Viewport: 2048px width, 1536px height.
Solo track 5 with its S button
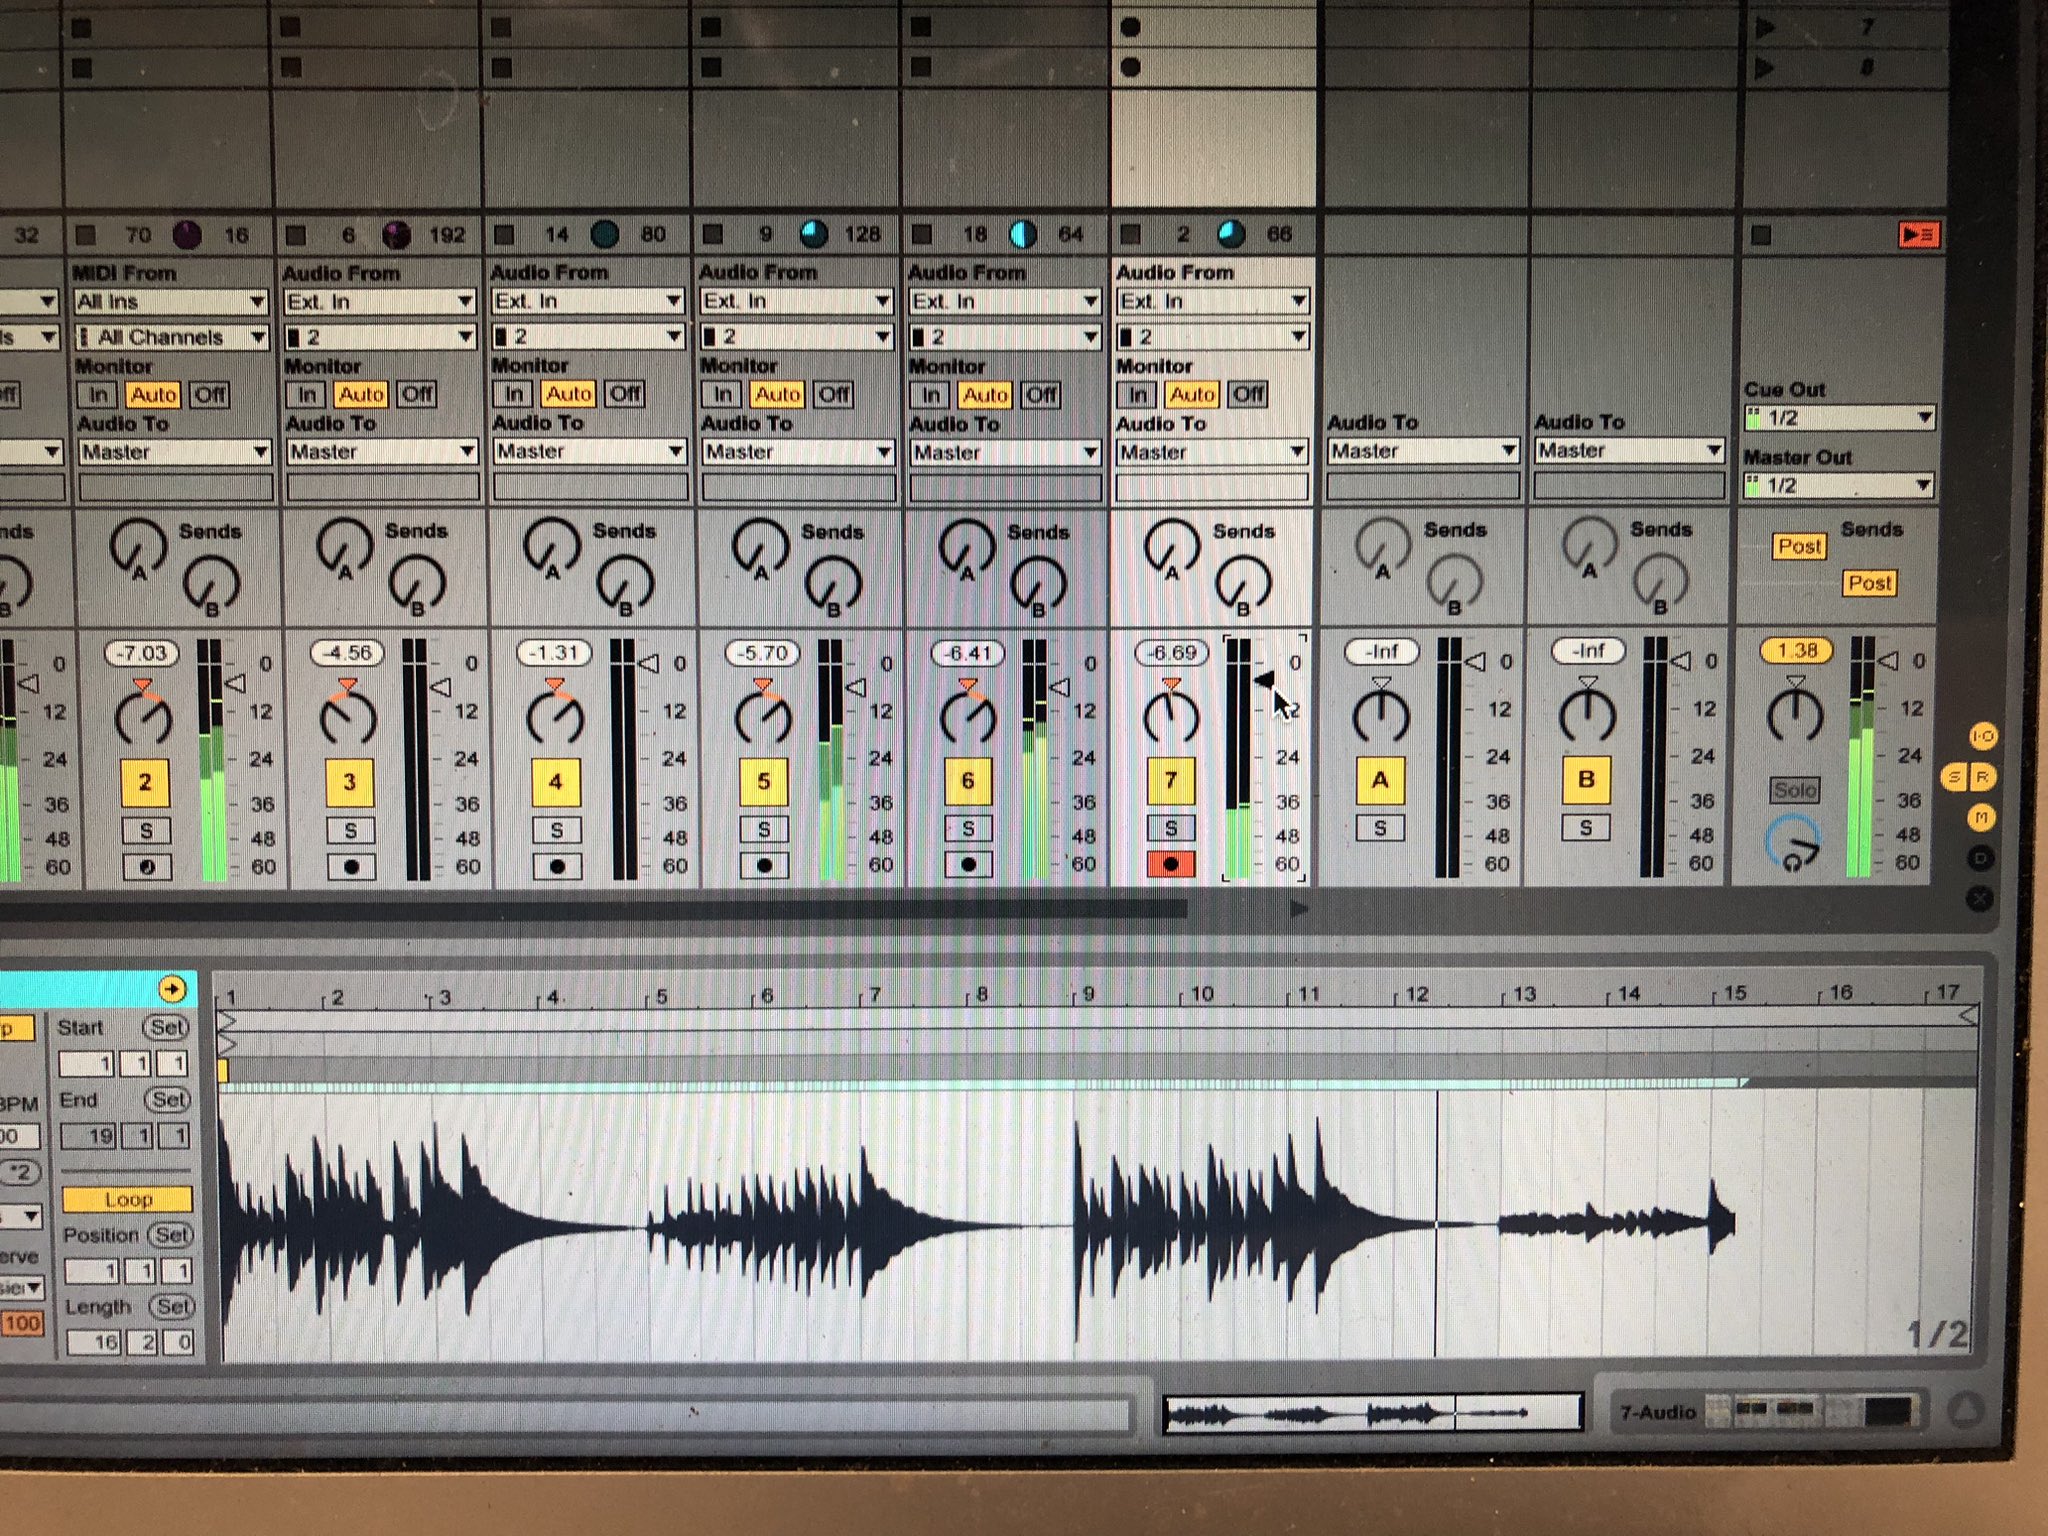pyautogui.click(x=763, y=829)
